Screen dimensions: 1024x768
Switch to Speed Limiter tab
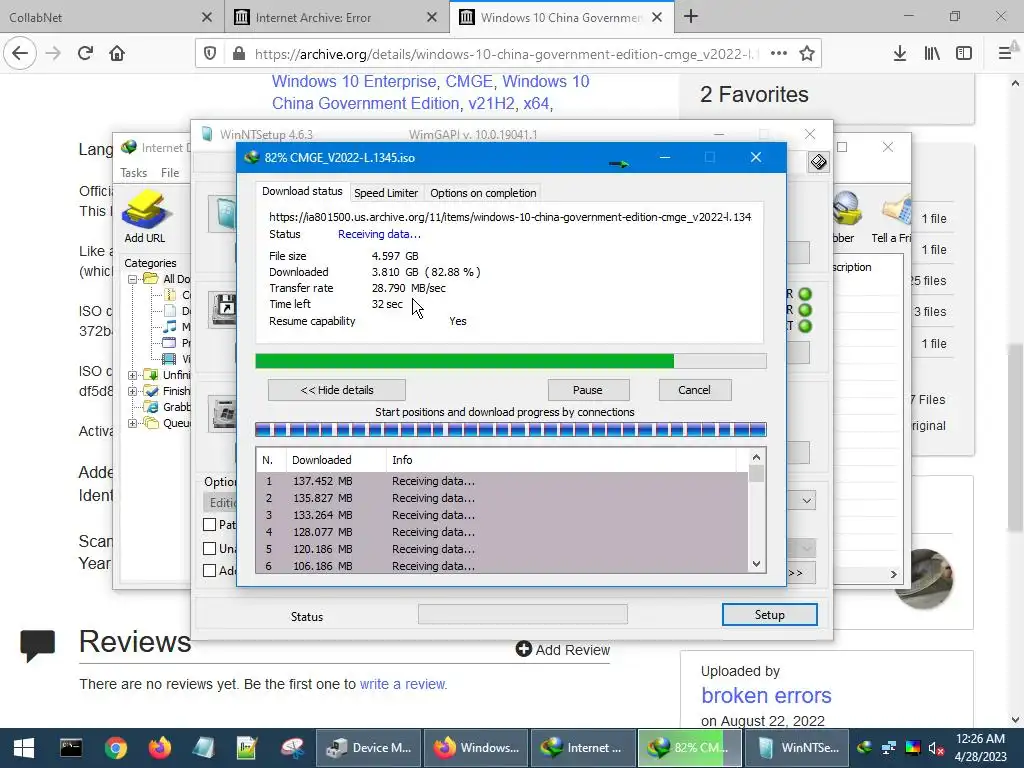point(386,193)
